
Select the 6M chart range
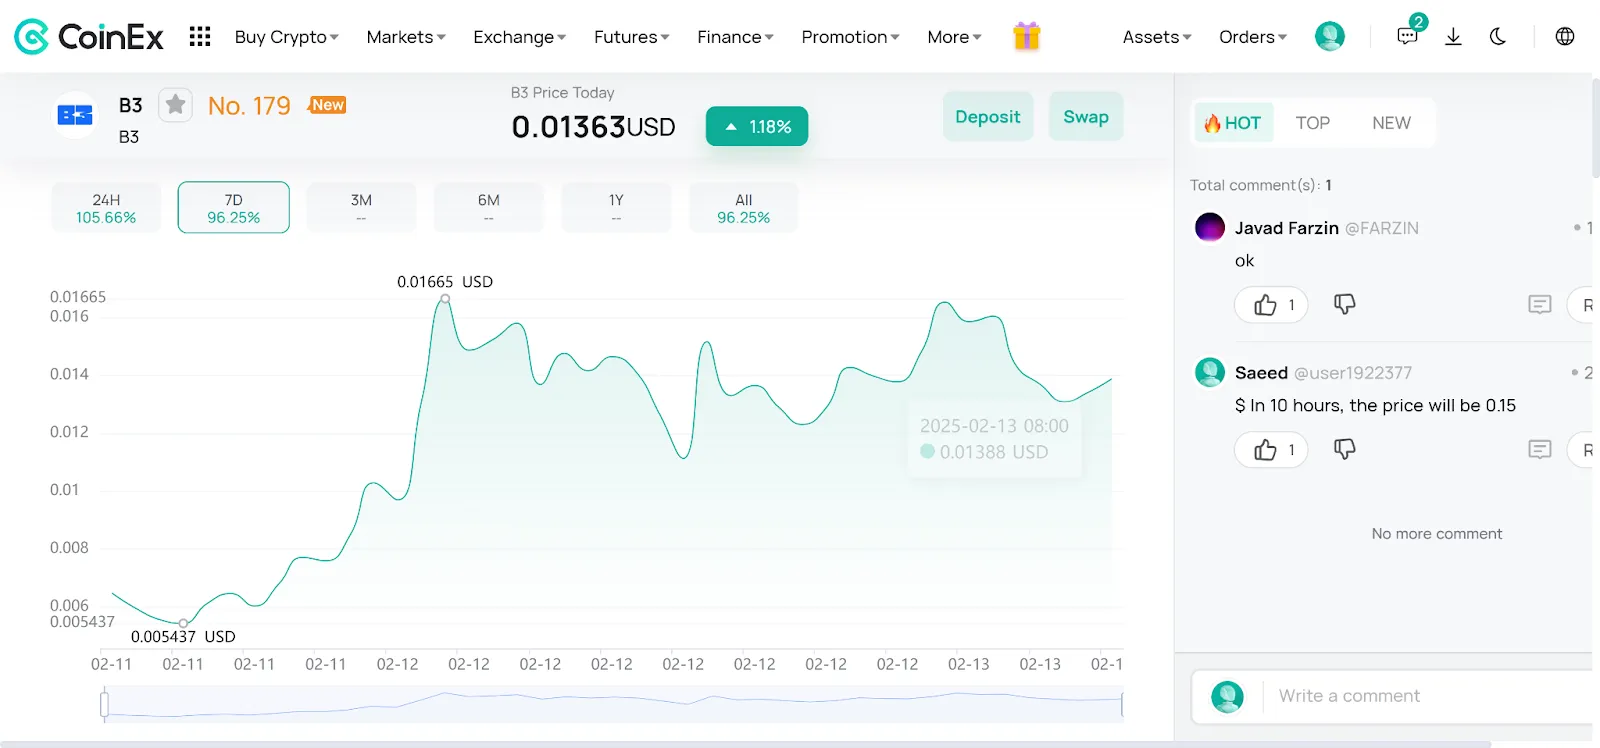click(489, 207)
